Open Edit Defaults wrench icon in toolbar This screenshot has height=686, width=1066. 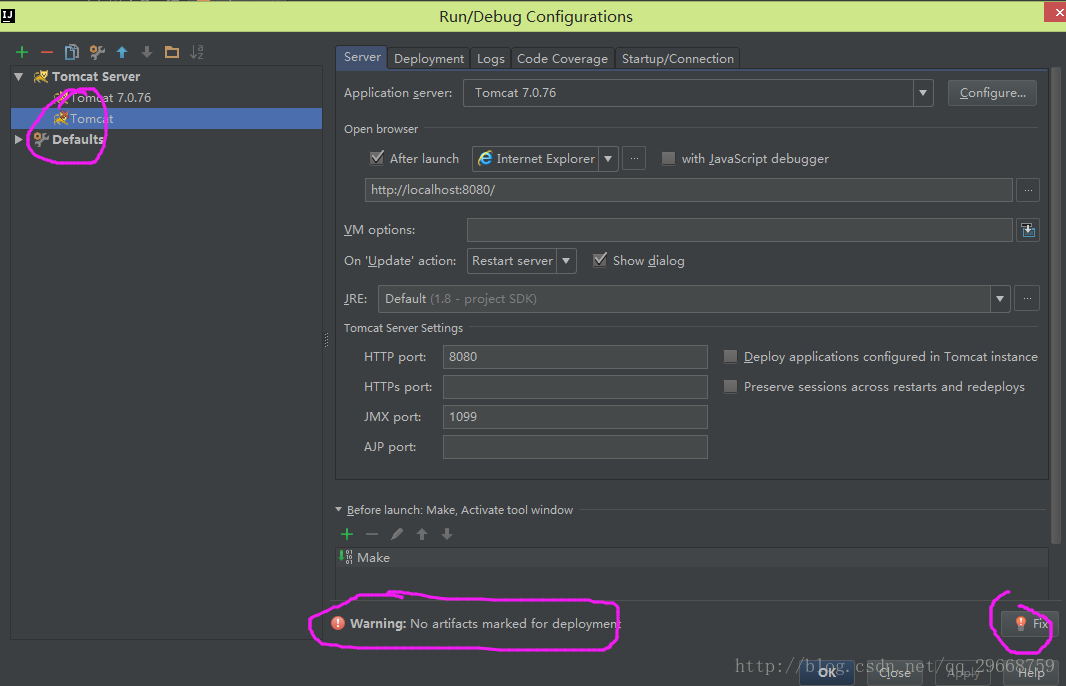(x=97, y=52)
